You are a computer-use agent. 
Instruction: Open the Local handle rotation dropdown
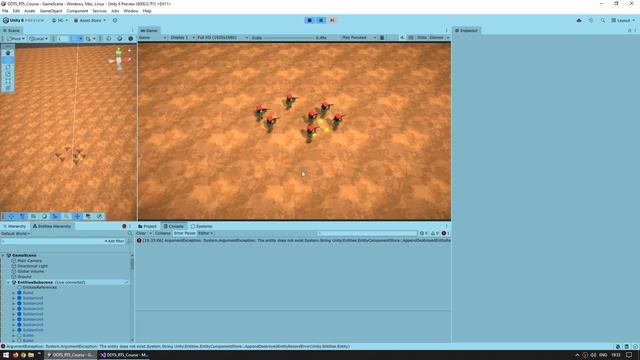coord(38,38)
